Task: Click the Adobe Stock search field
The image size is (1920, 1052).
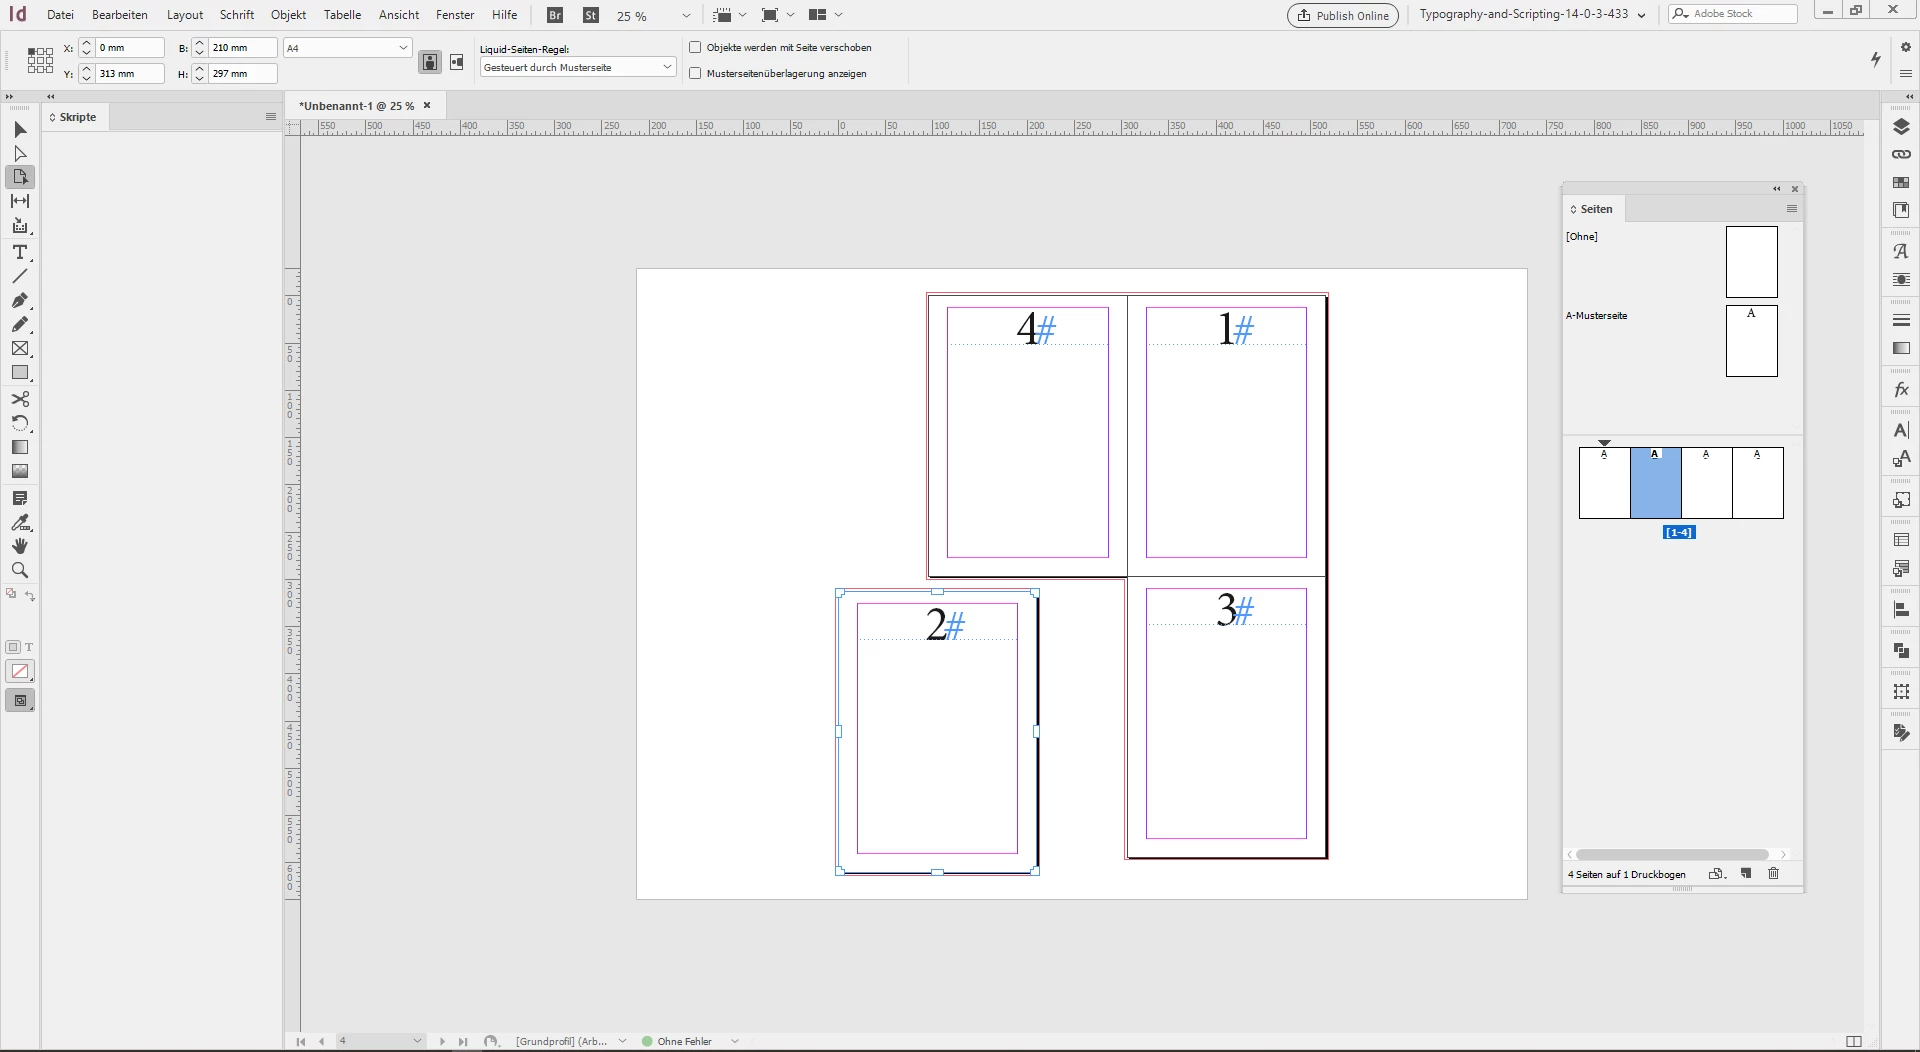Action: [1733, 14]
